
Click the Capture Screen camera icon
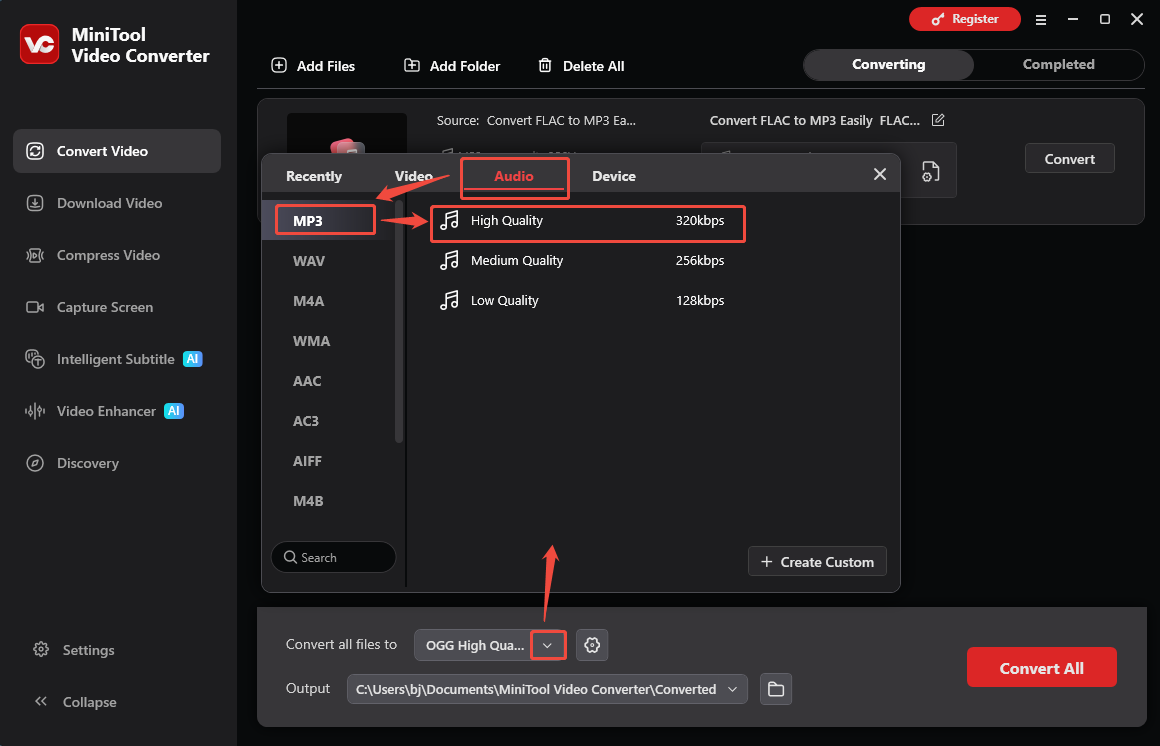[35, 307]
